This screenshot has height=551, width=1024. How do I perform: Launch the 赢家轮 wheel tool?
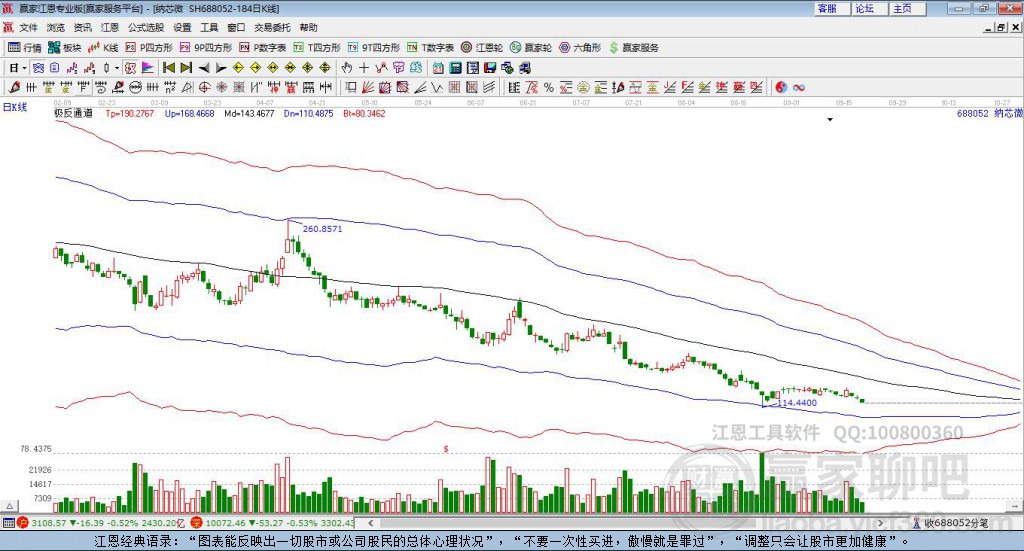click(530, 48)
